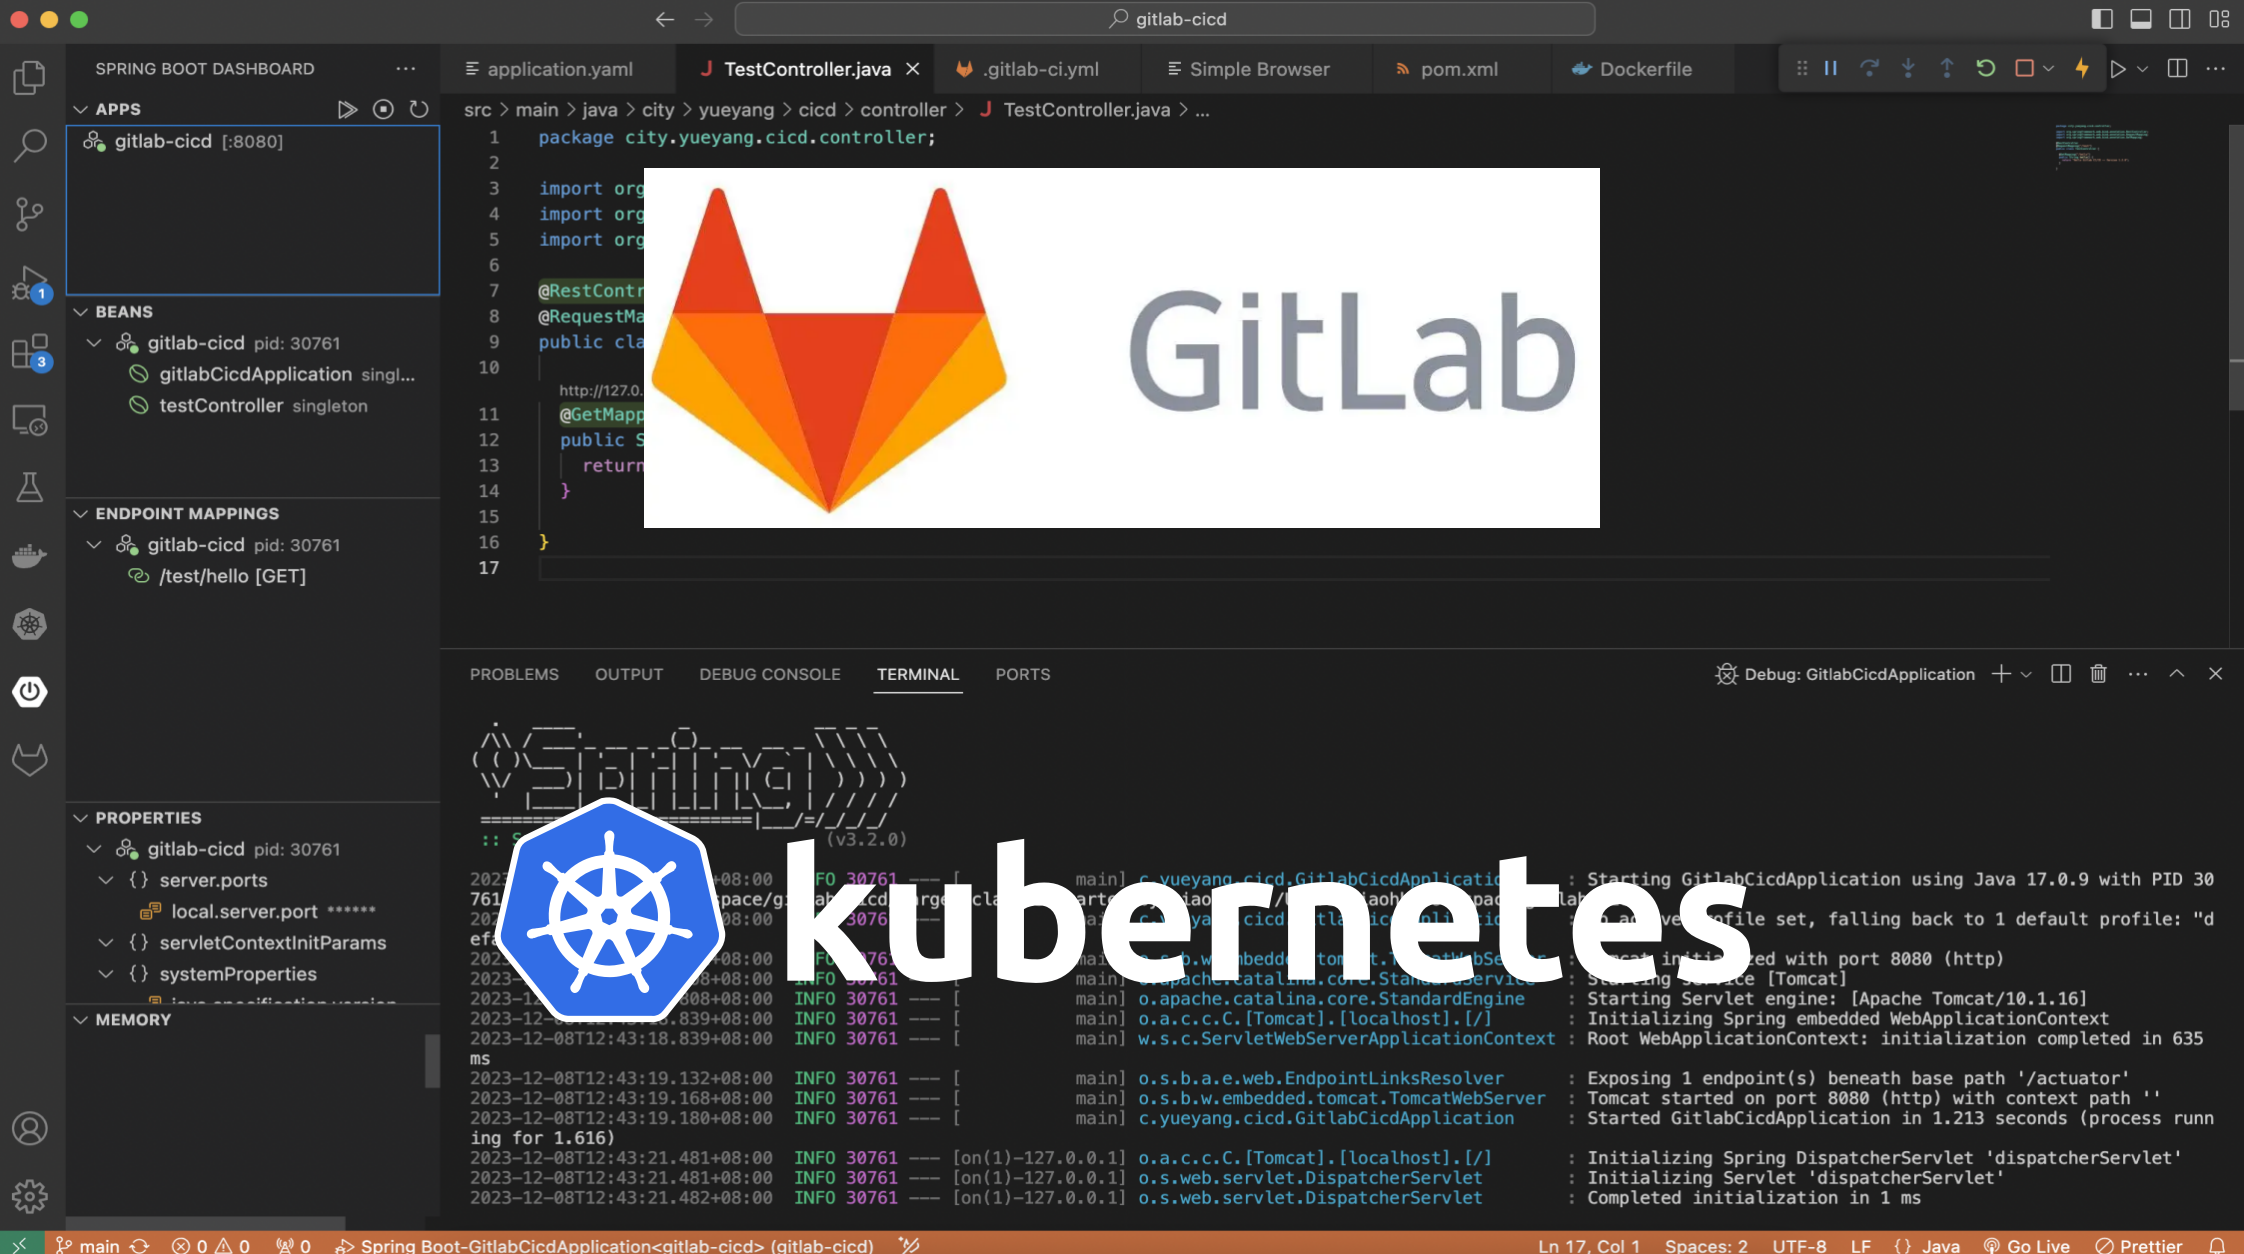2244x1254 pixels.
Task: Open the DEBUG CONSOLE panel tab
Action: click(x=769, y=674)
